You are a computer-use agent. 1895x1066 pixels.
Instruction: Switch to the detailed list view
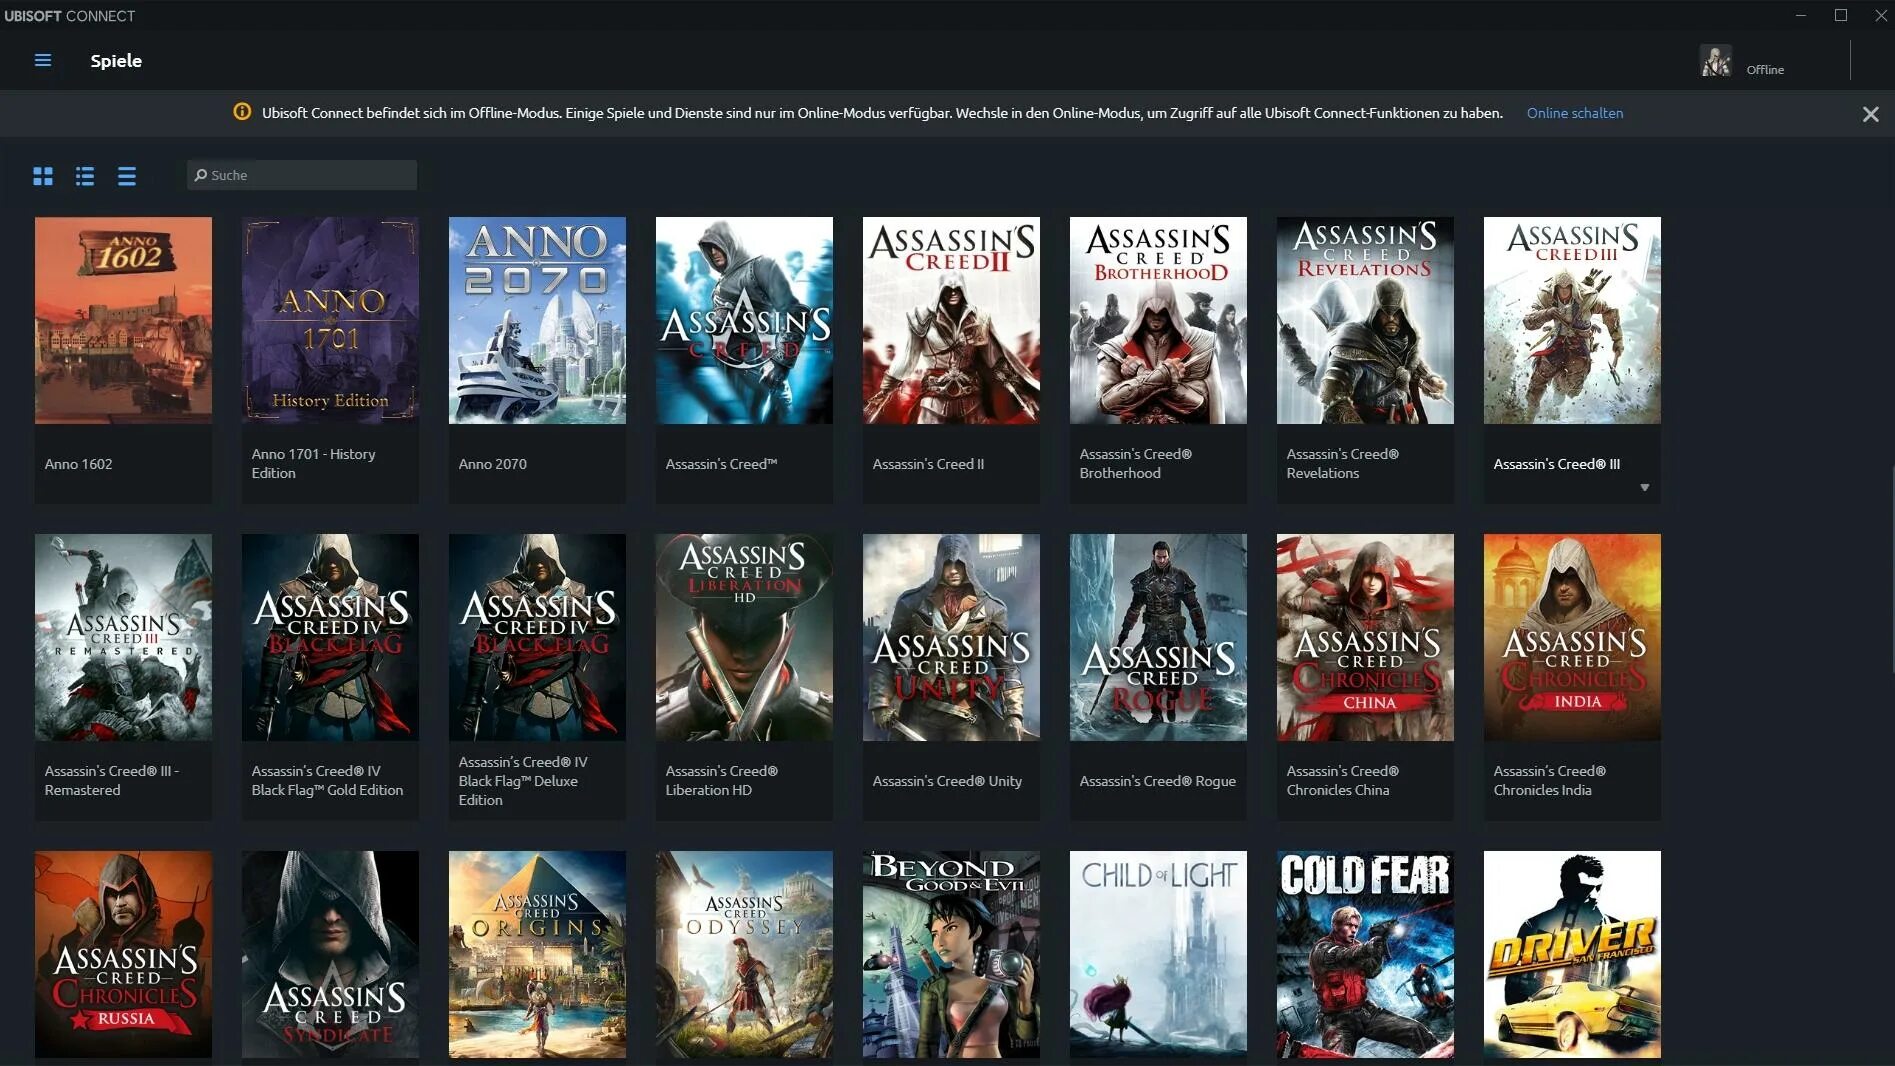click(85, 176)
